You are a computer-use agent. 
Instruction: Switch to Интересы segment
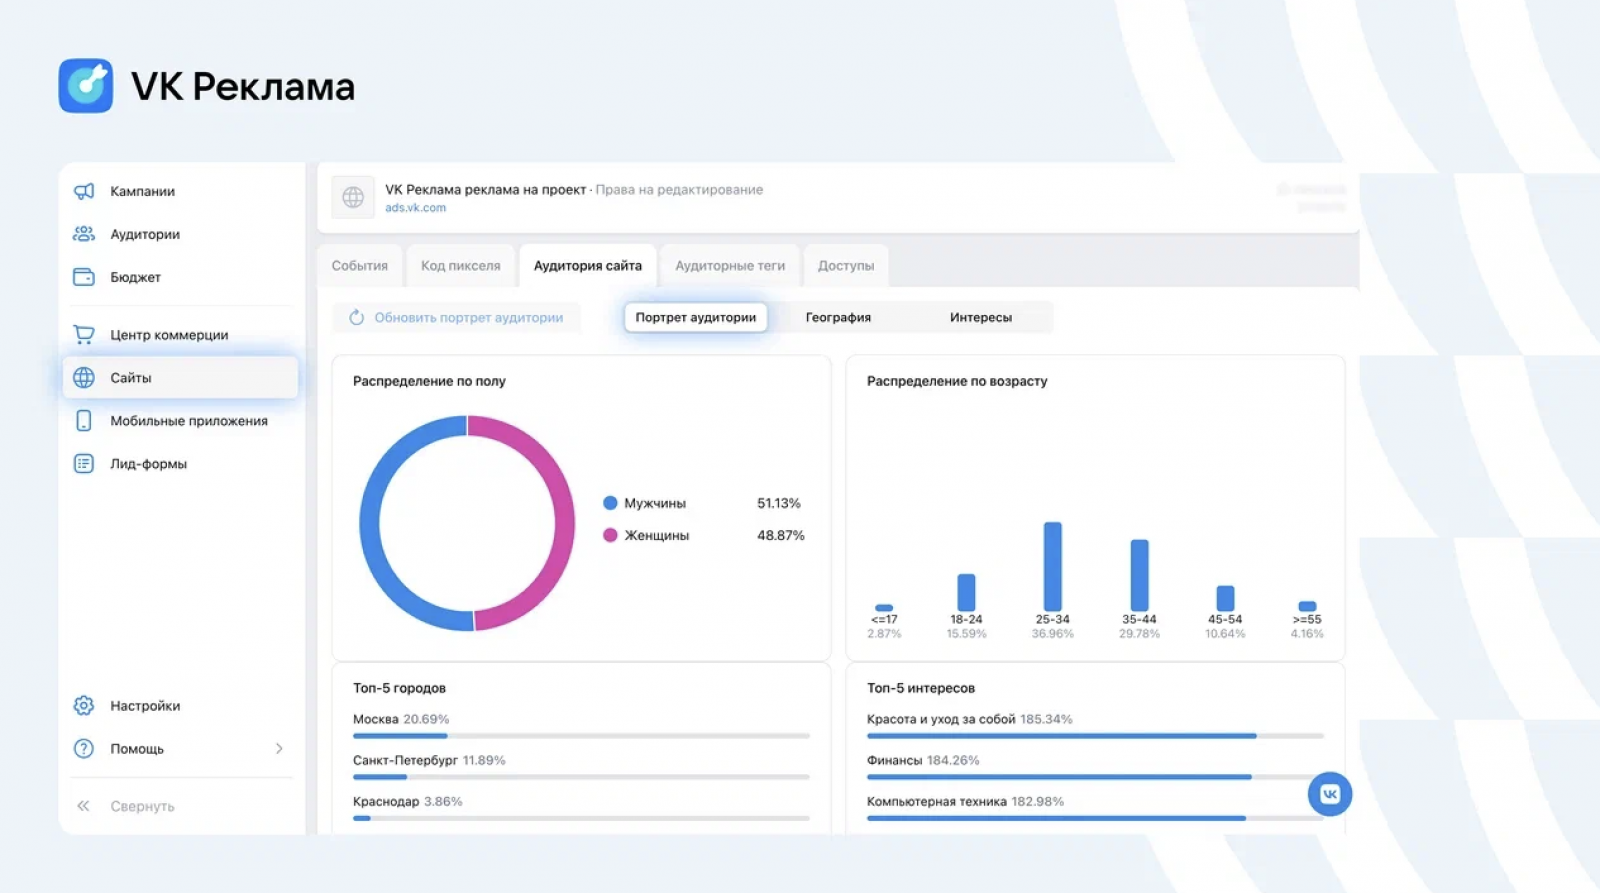pos(980,318)
